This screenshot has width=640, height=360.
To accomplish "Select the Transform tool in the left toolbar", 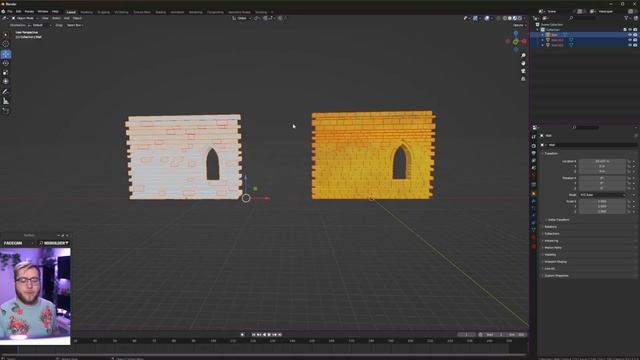I will [6, 82].
